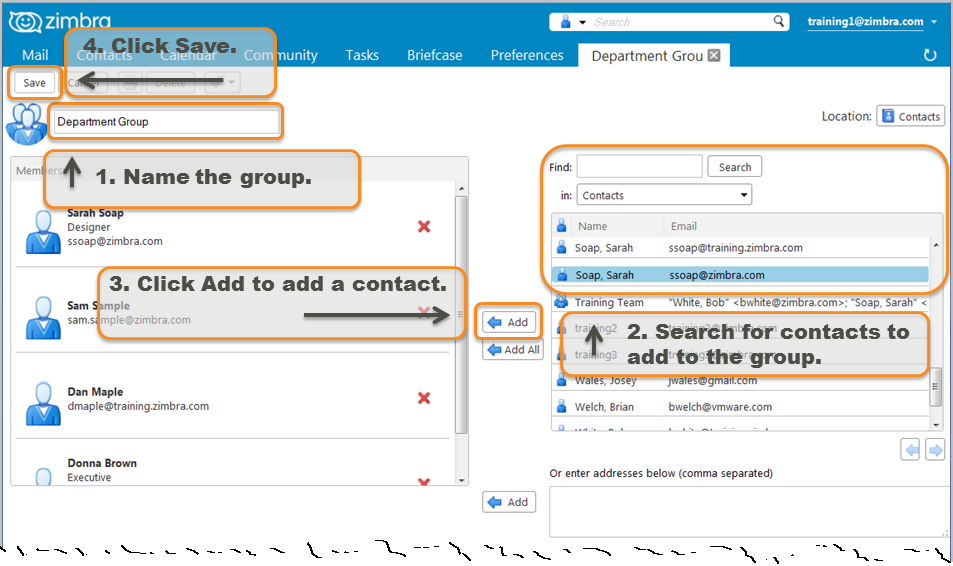Sort by the Email column header
The image size is (953, 566).
pos(683,226)
